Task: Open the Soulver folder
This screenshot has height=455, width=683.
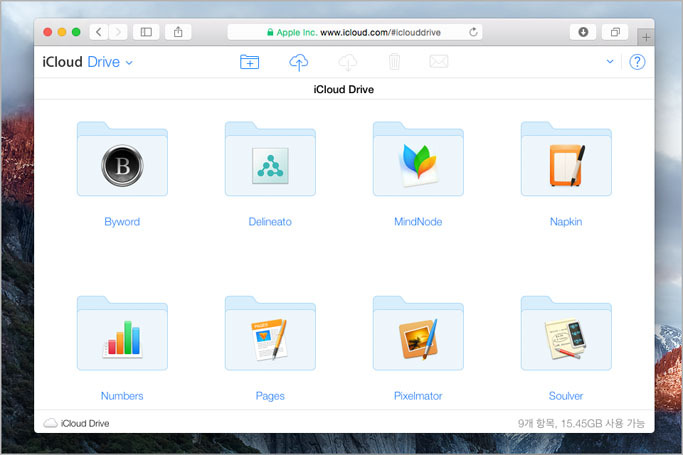Action: pyautogui.click(x=566, y=334)
